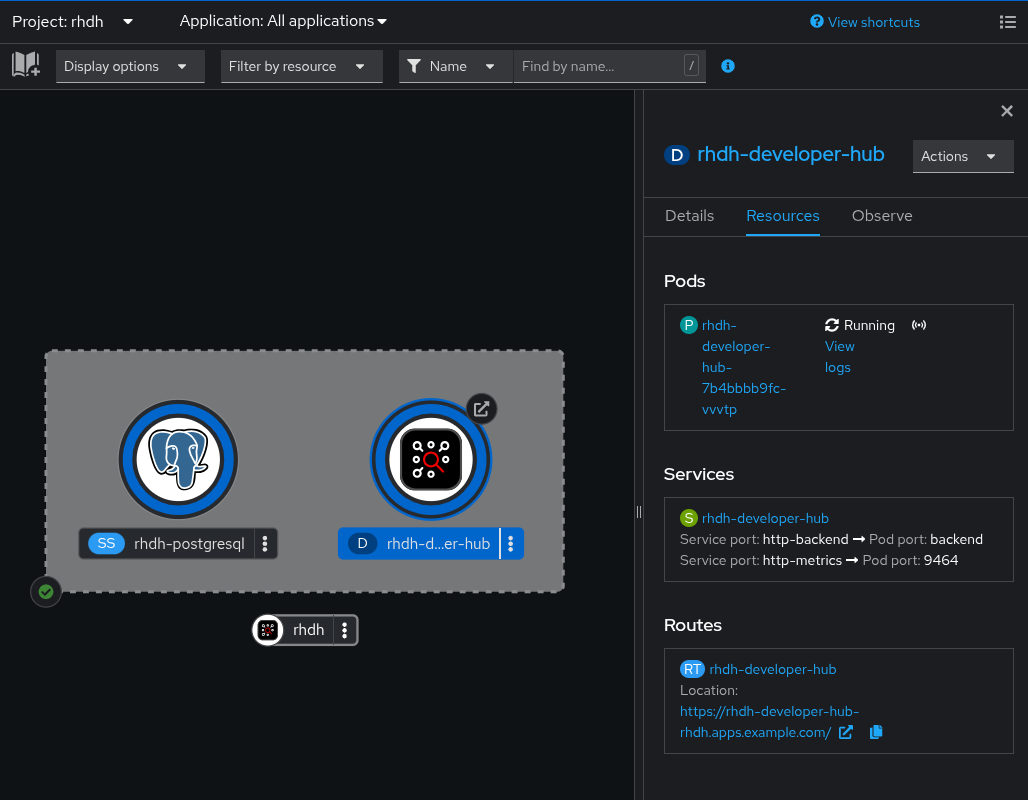Open View logs for the running pod

(x=839, y=357)
